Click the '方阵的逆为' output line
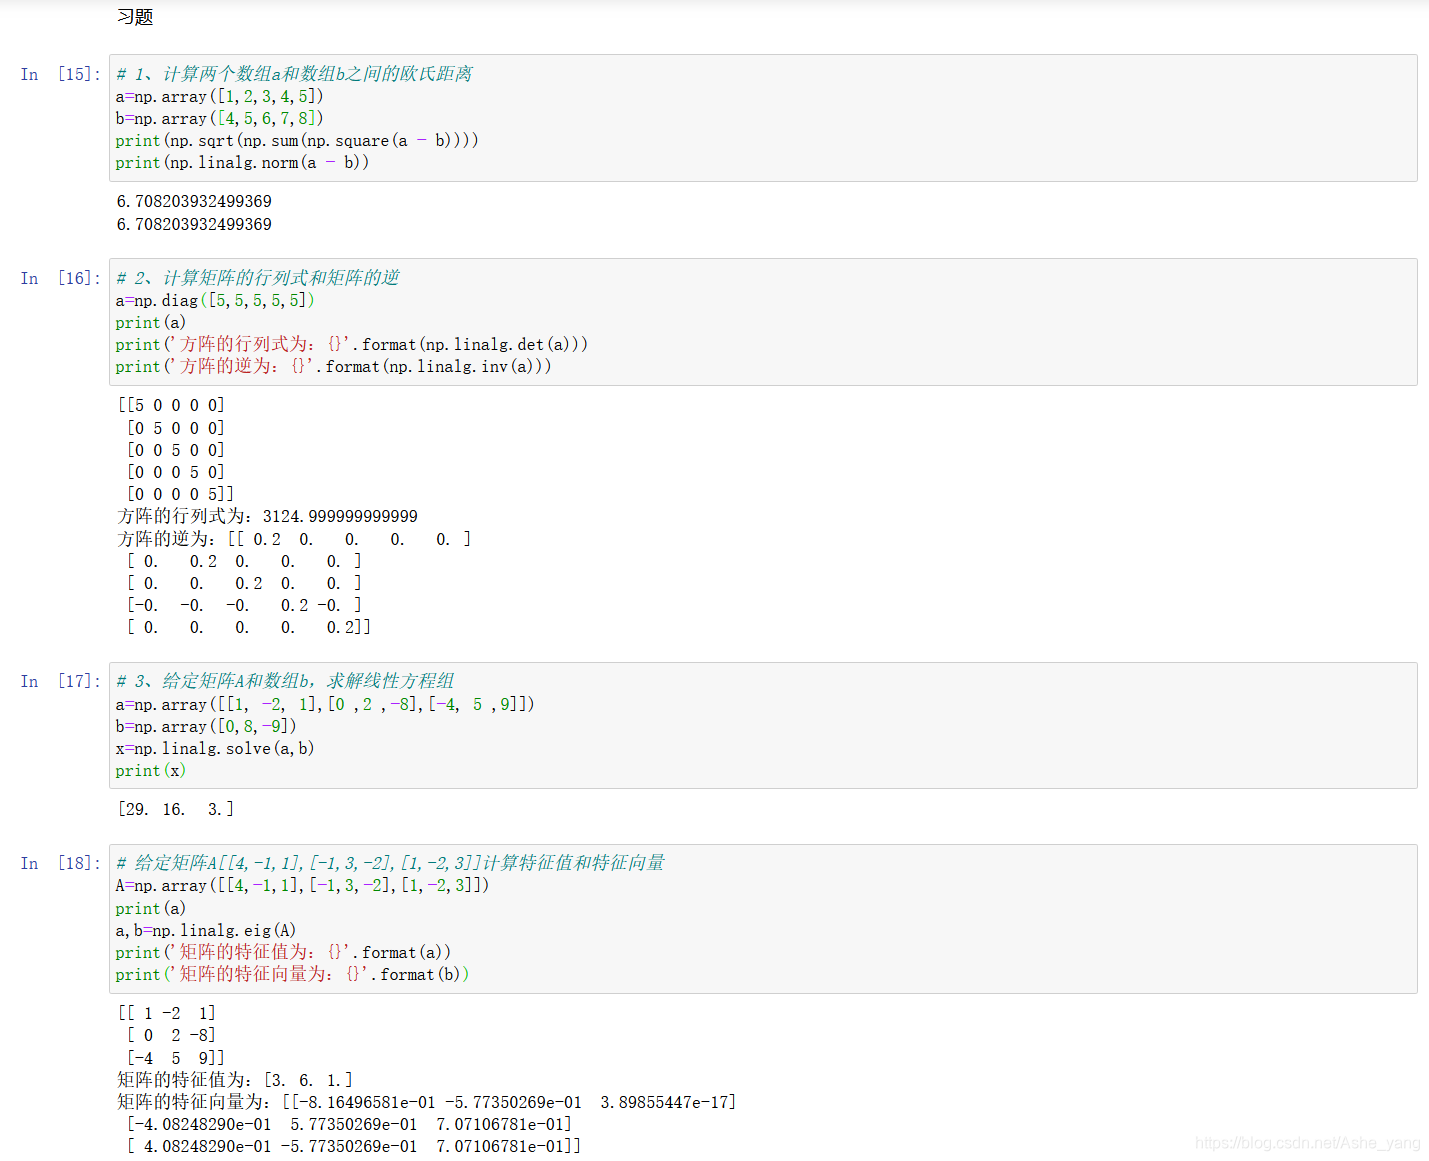The height and width of the screenshot is (1161, 1429). [x=294, y=540]
